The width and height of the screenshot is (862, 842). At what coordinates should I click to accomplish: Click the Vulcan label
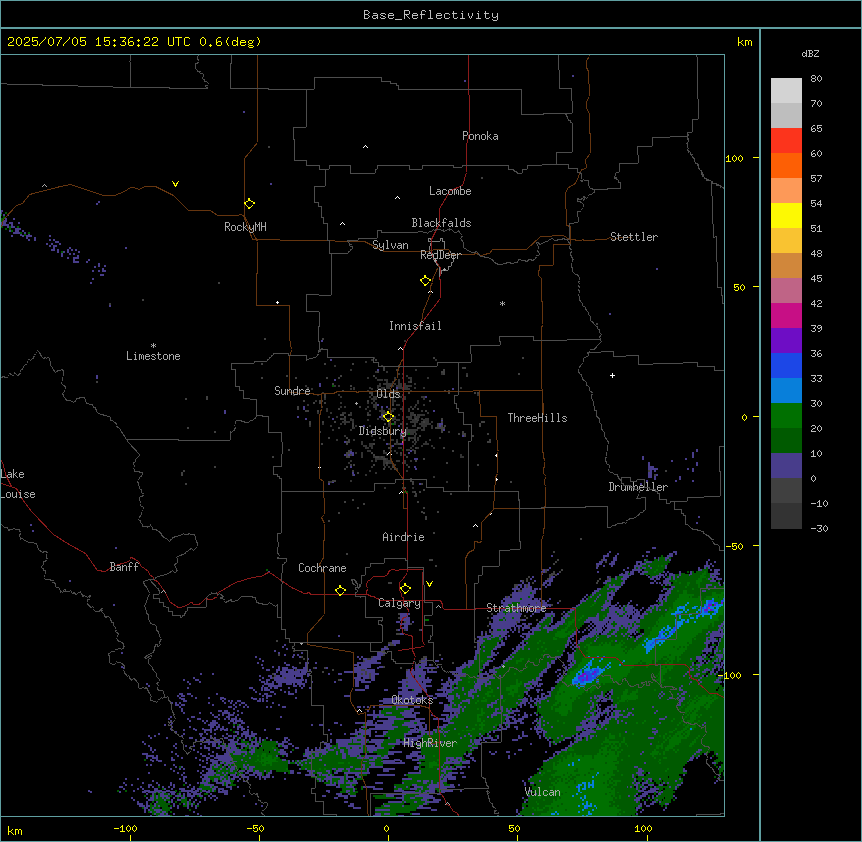pyautogui.click(x=543, y=792)
